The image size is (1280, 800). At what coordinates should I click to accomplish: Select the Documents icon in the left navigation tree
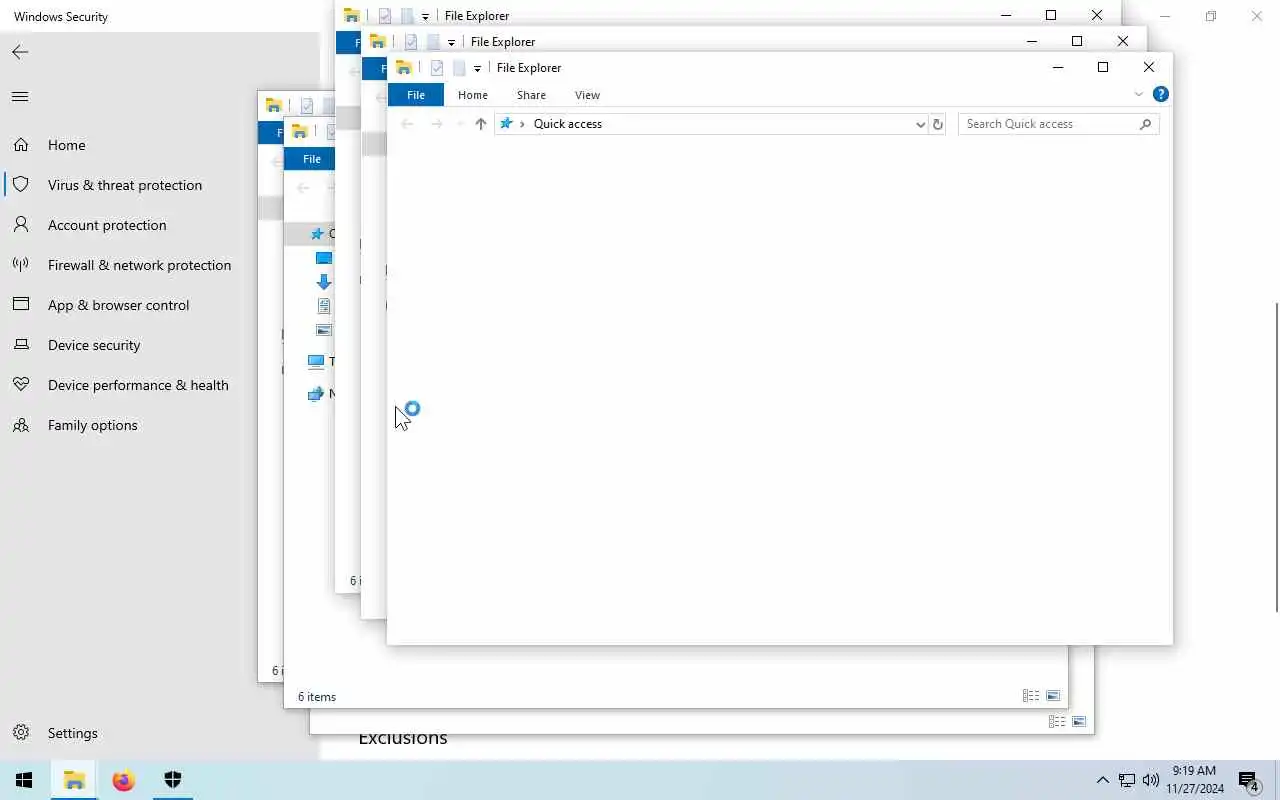(324, 306)
